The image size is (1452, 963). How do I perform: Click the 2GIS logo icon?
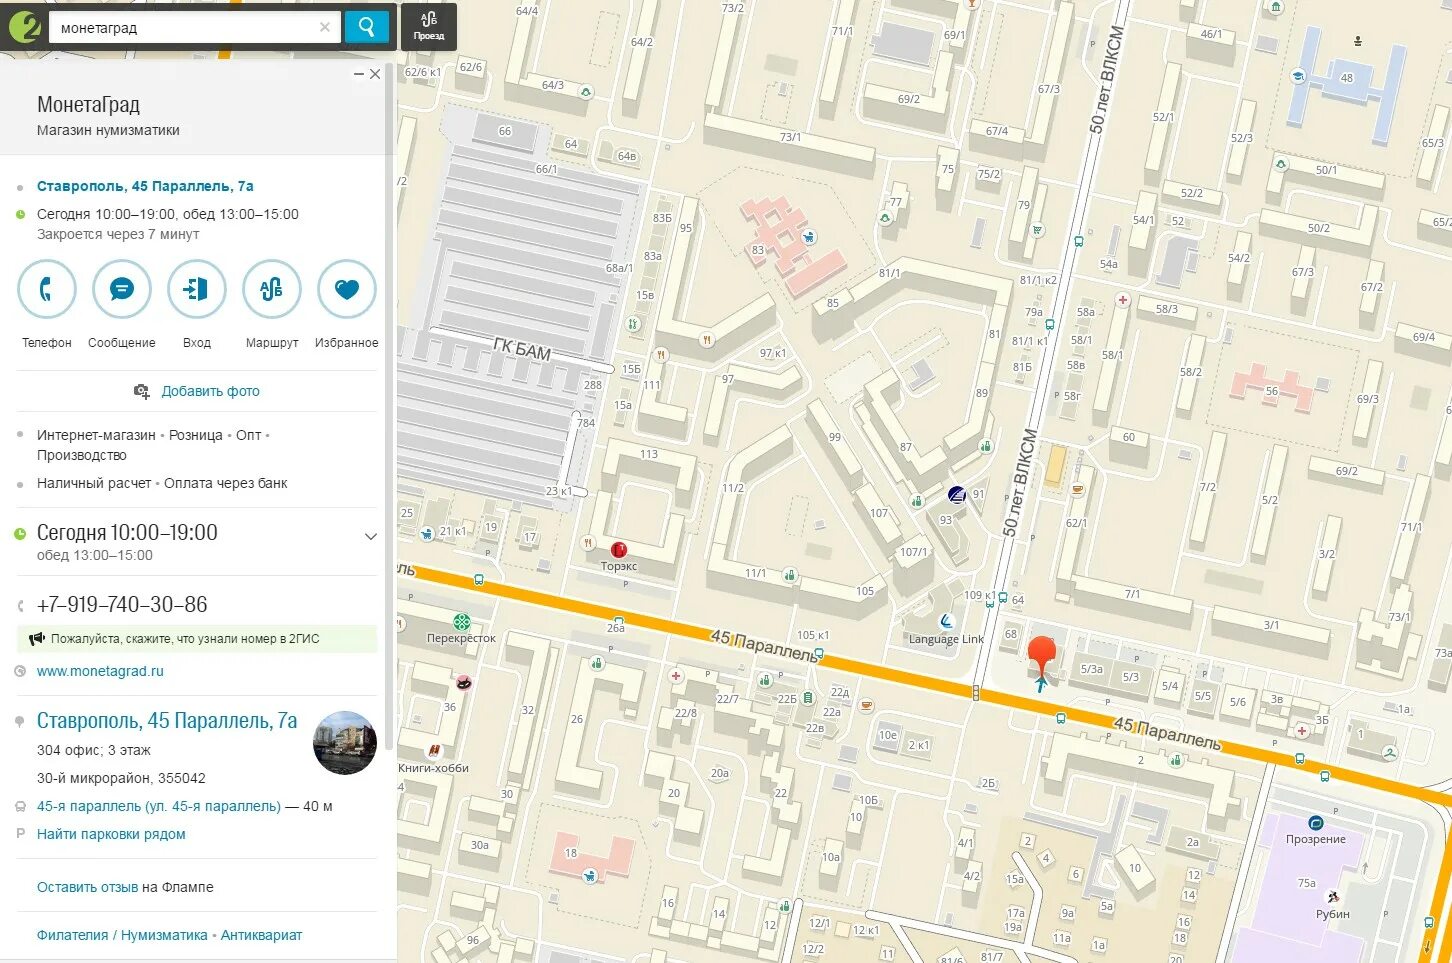coord(24,27)
